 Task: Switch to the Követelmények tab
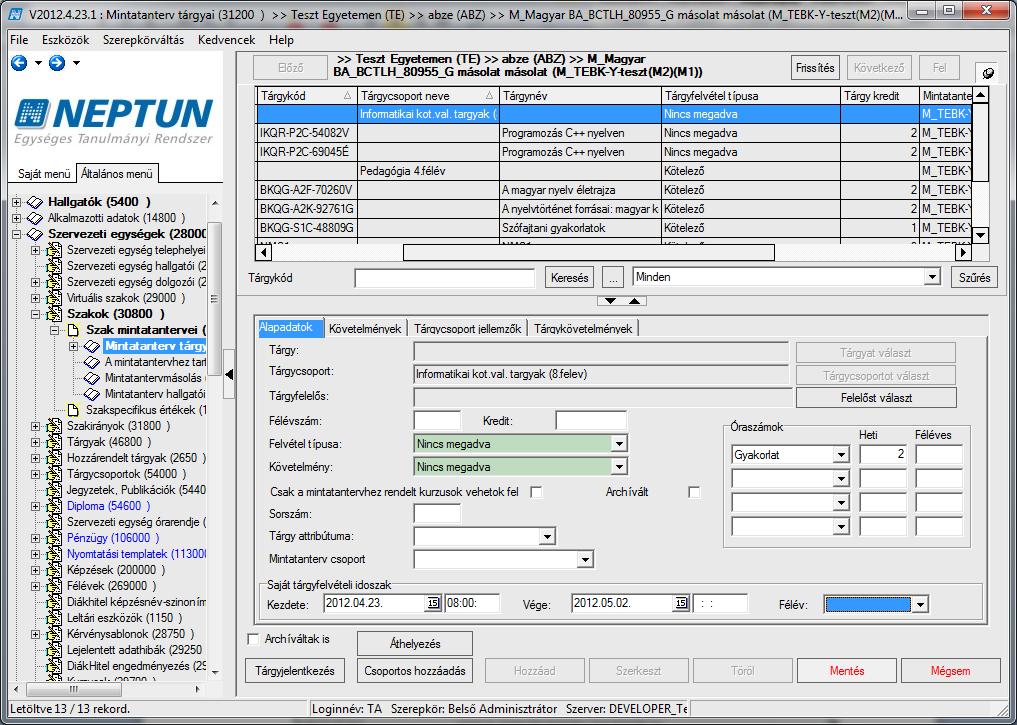point(365,328)
